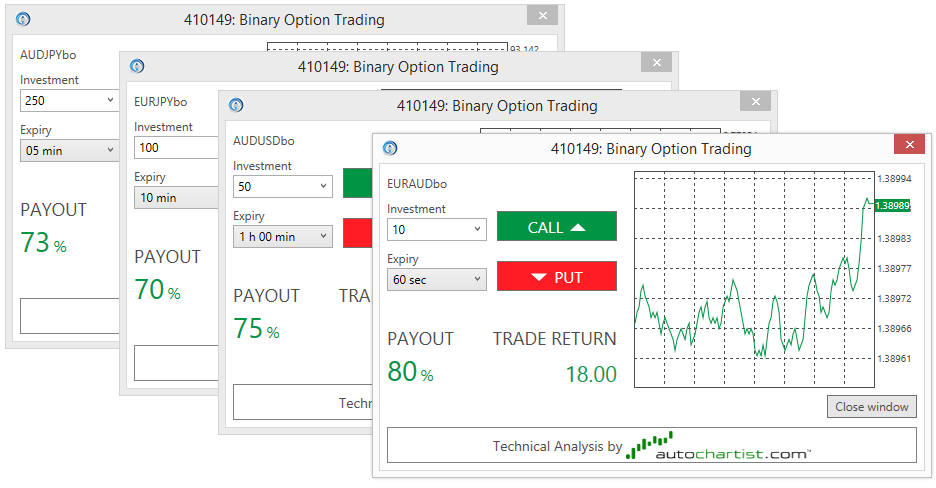Open Expiry dropdown showing 1 h 00 min
This screenshot has width=936, height=488.
282,236
